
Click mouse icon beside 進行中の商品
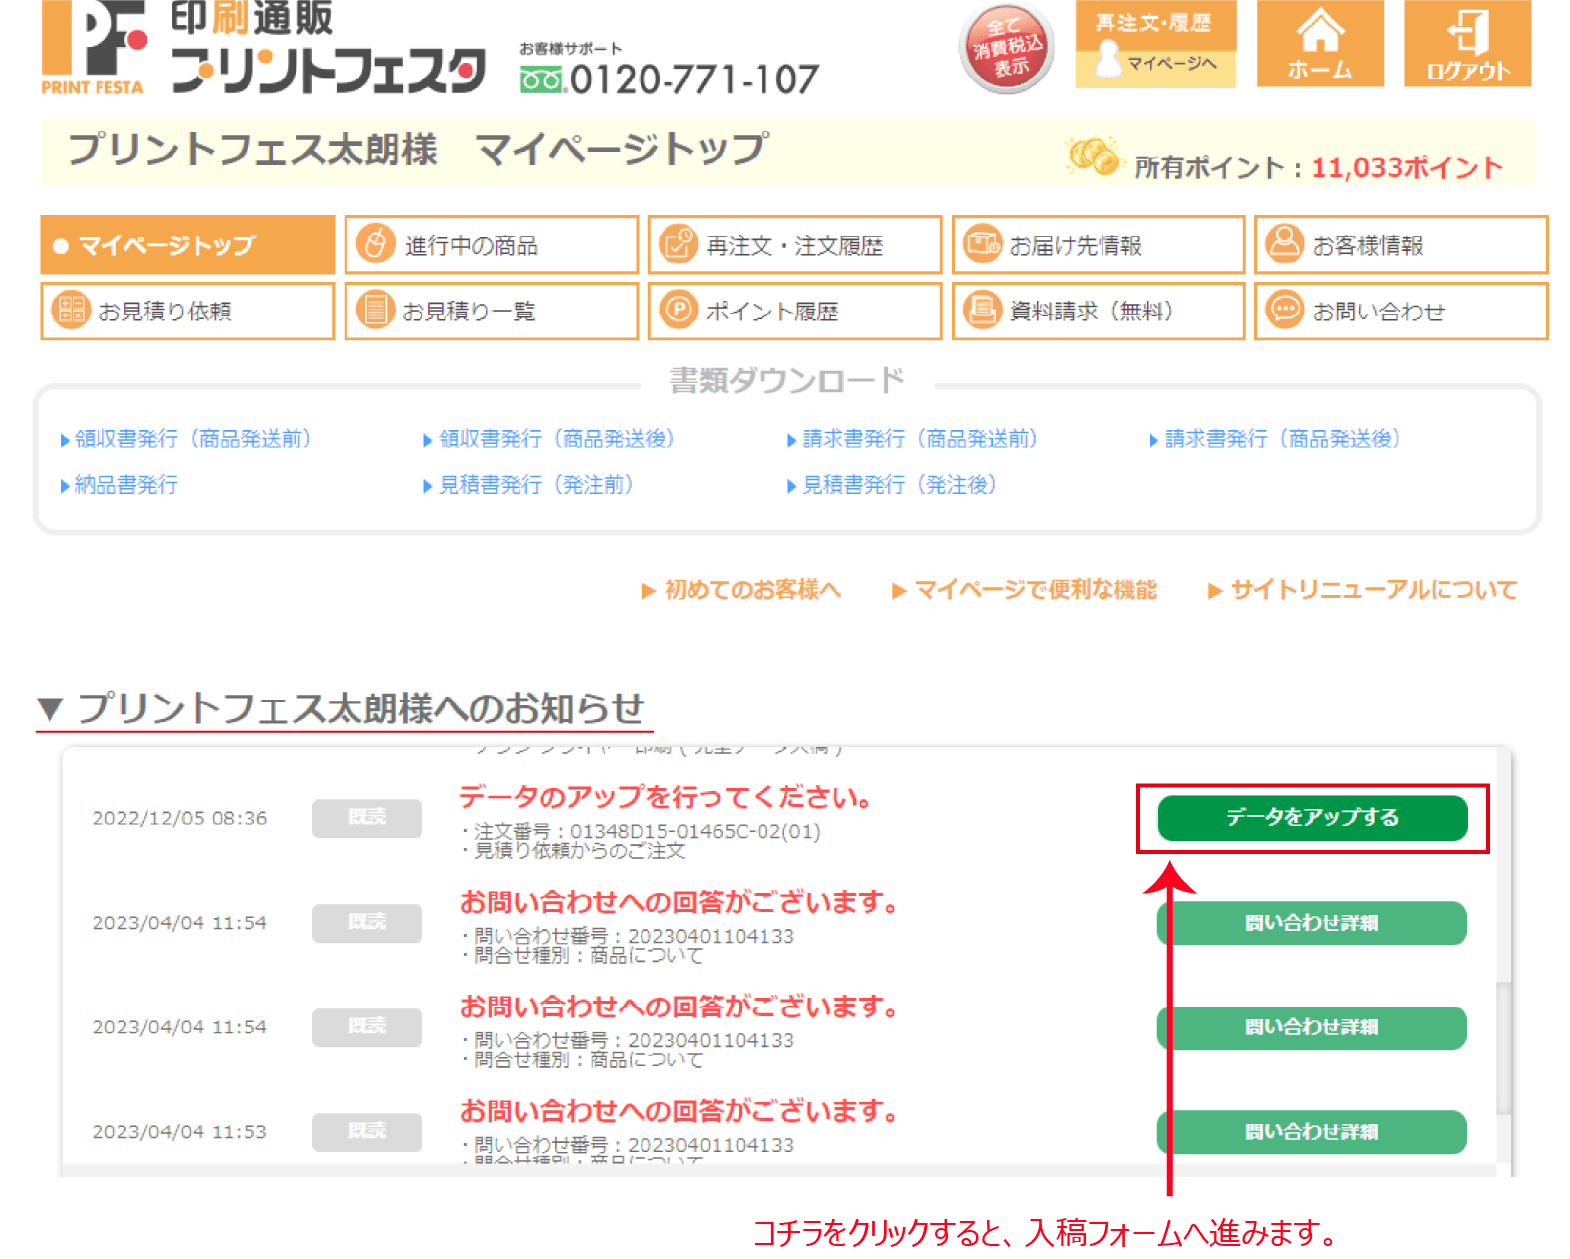coord(376,244)
